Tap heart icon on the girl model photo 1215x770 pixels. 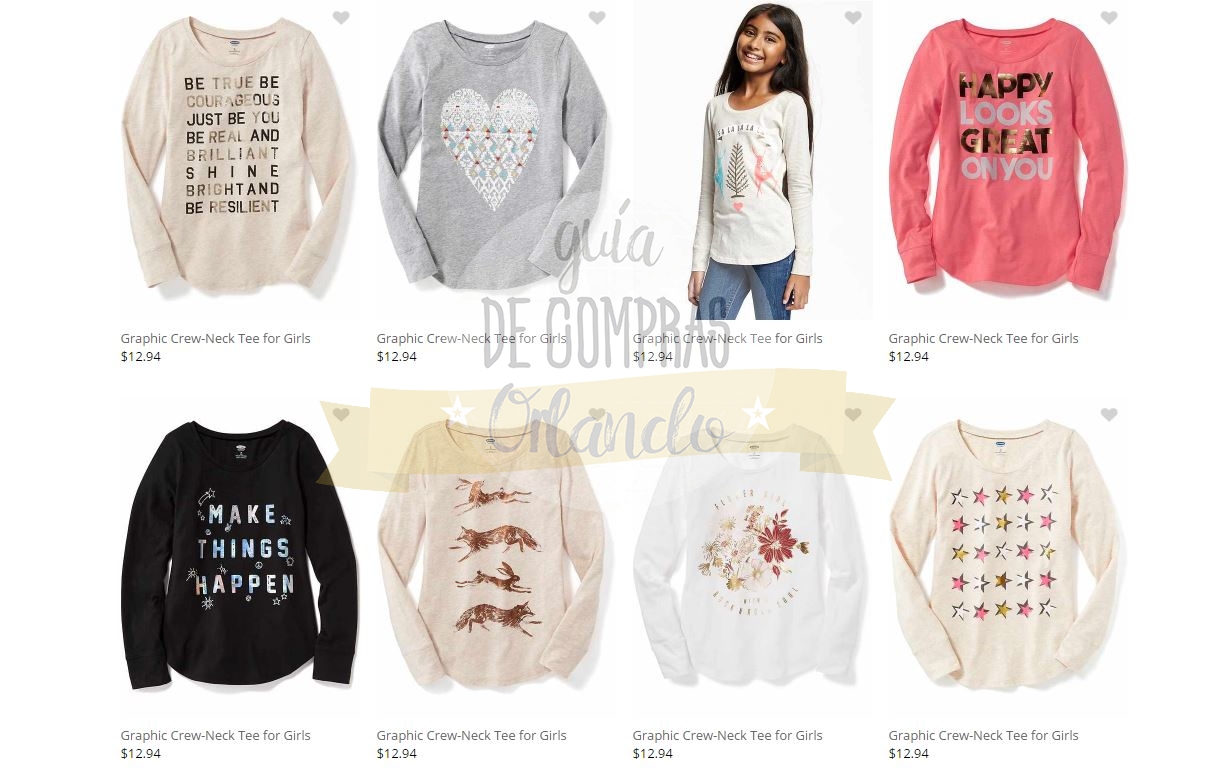[x=853, y=17]
